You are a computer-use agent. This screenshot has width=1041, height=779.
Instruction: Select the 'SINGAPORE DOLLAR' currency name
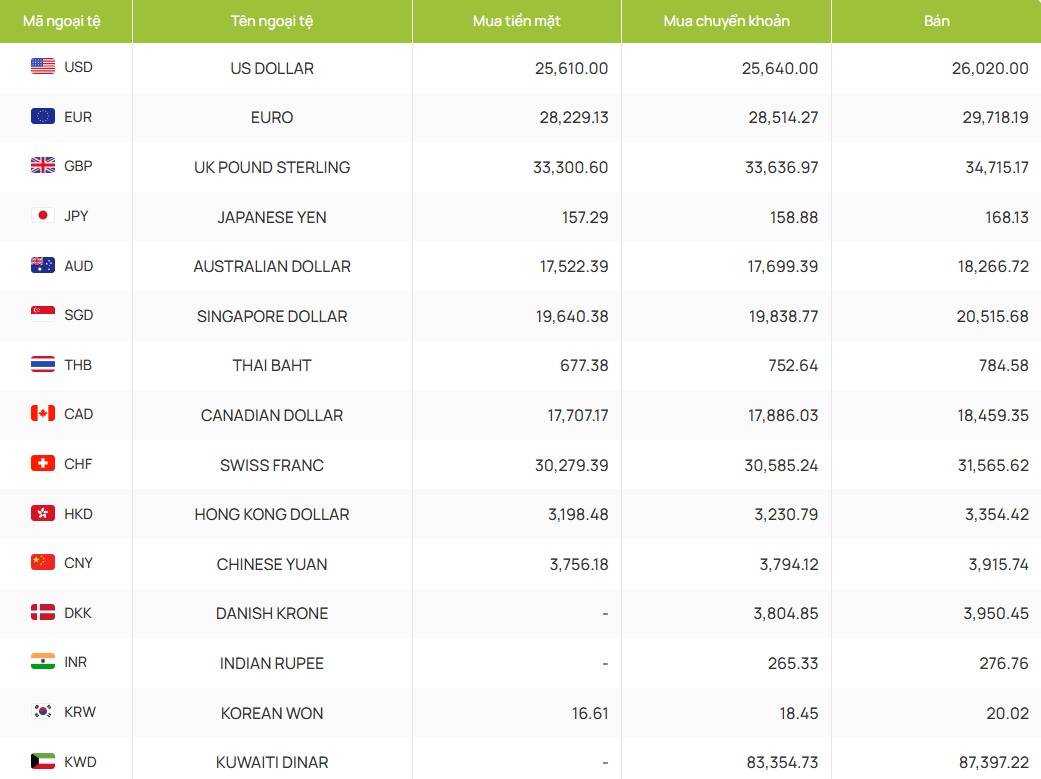click(x=272, y=316)
